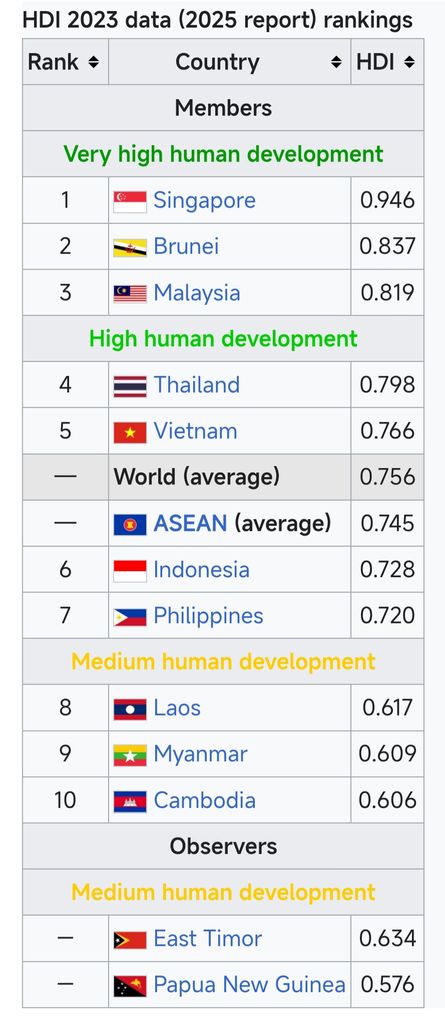Open the Indonesia country link
The width and height of the screenshot is (445, 1024).
(201, 569)
